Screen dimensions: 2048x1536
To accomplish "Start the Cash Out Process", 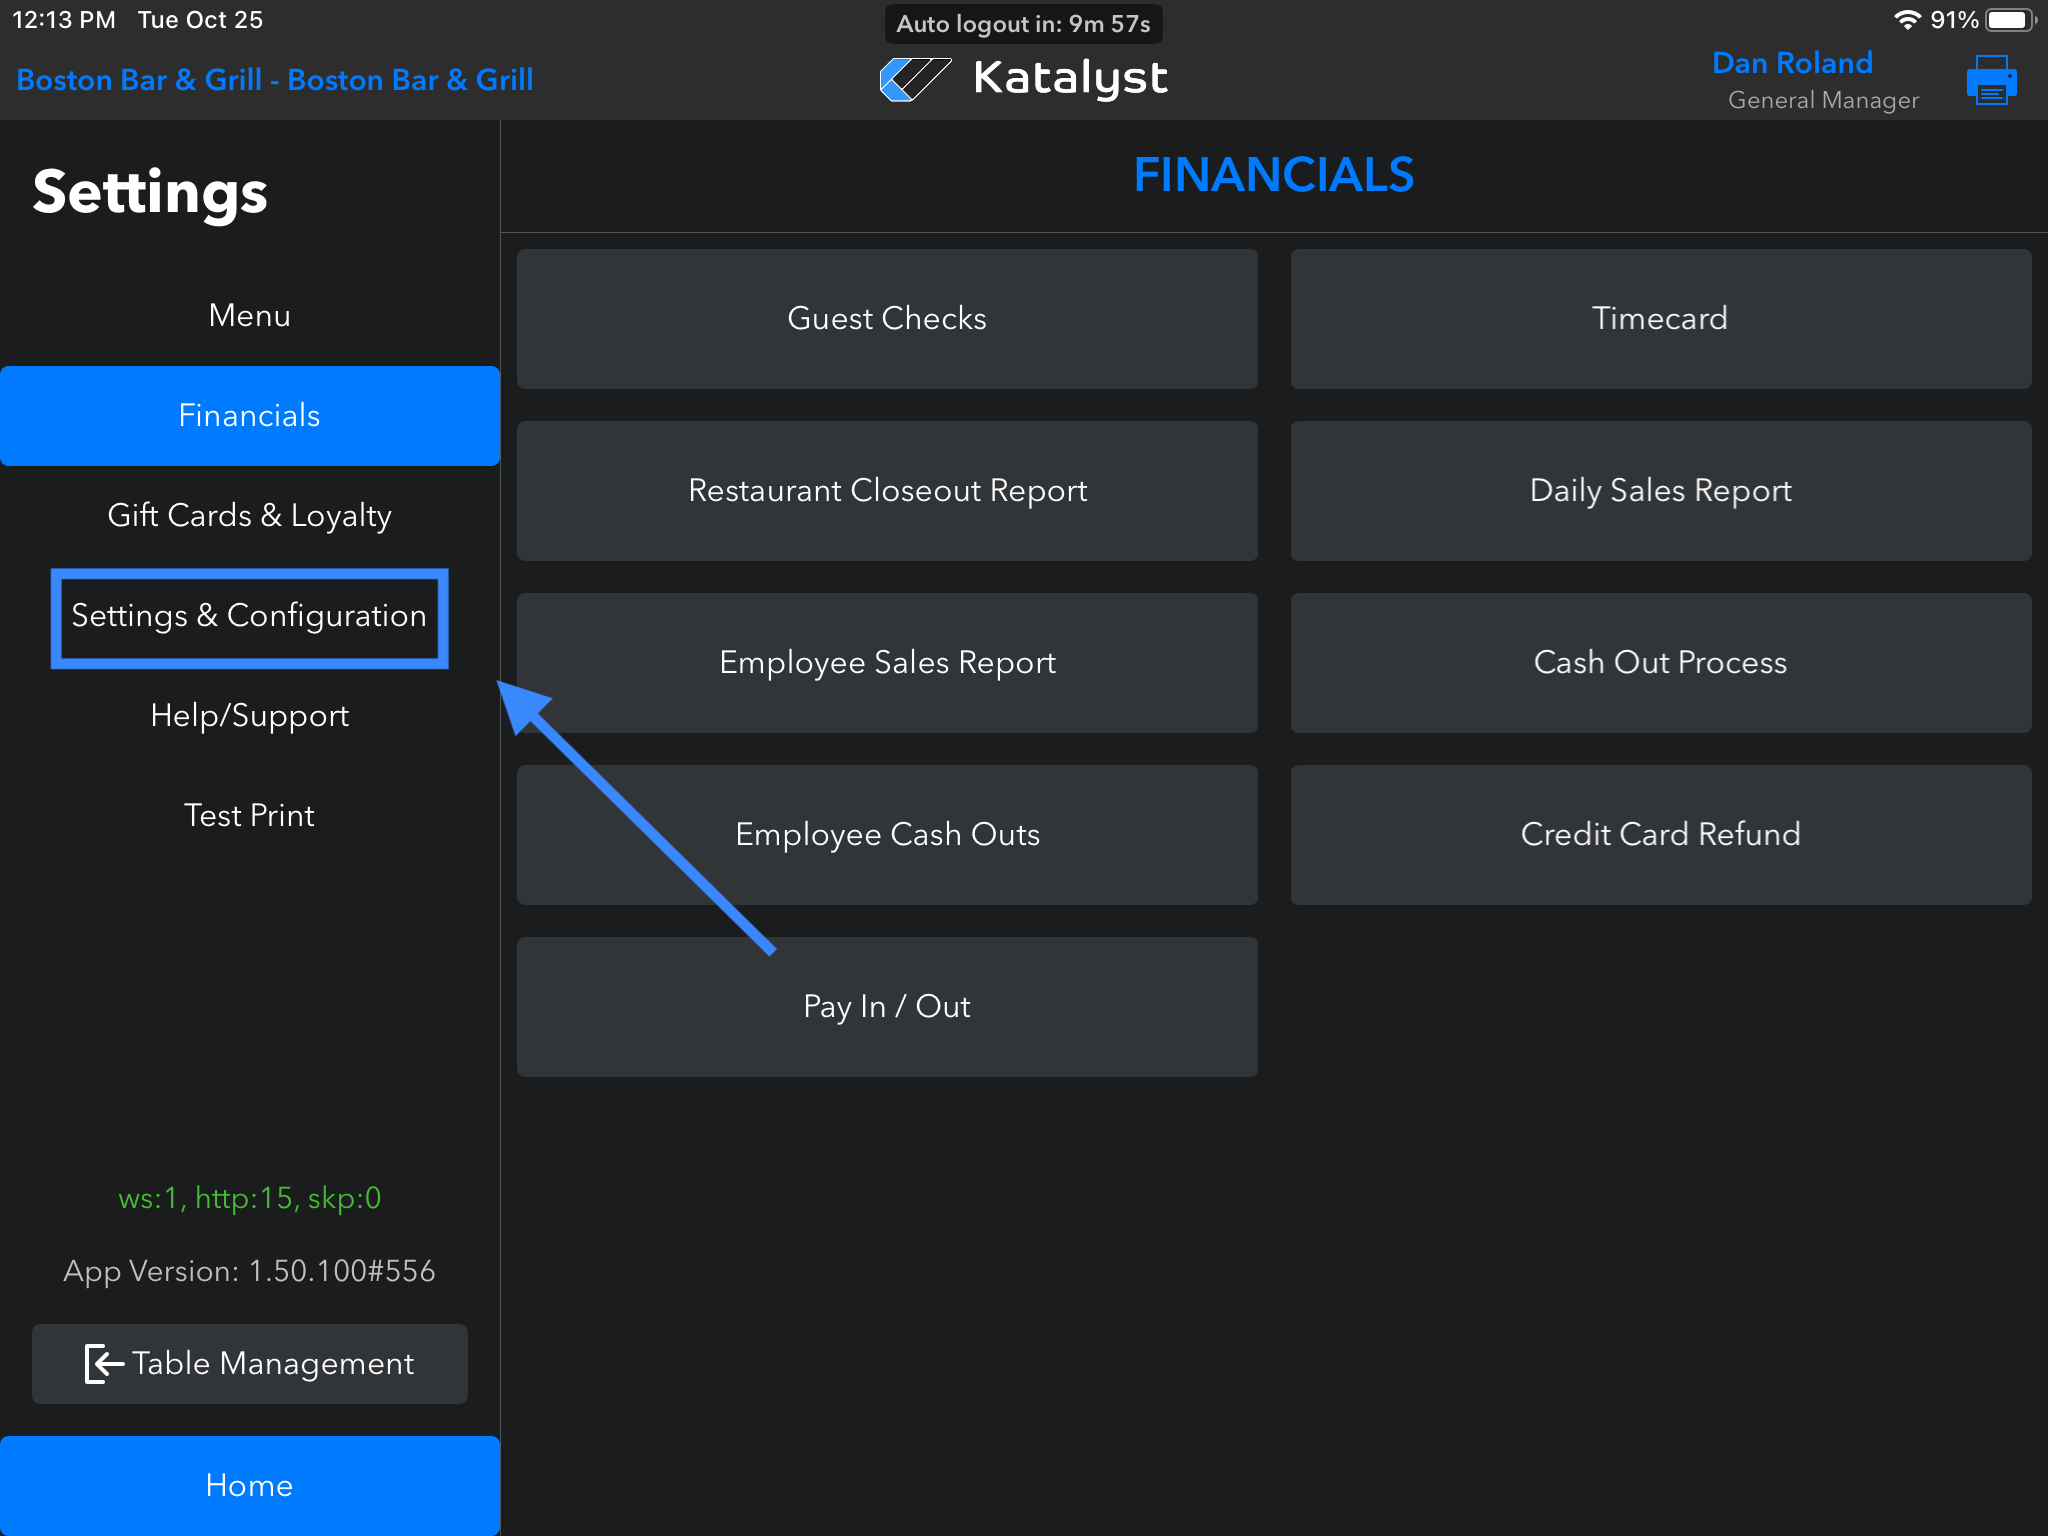I will pyautogui.click(x=1660, y=663).
